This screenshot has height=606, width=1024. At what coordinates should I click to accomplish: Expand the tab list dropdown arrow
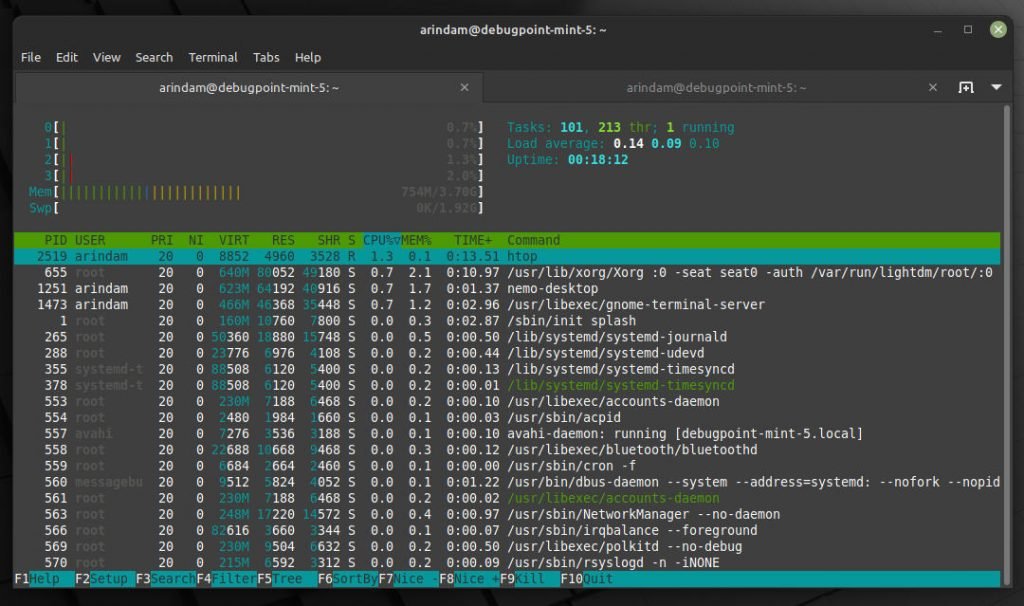996,88
